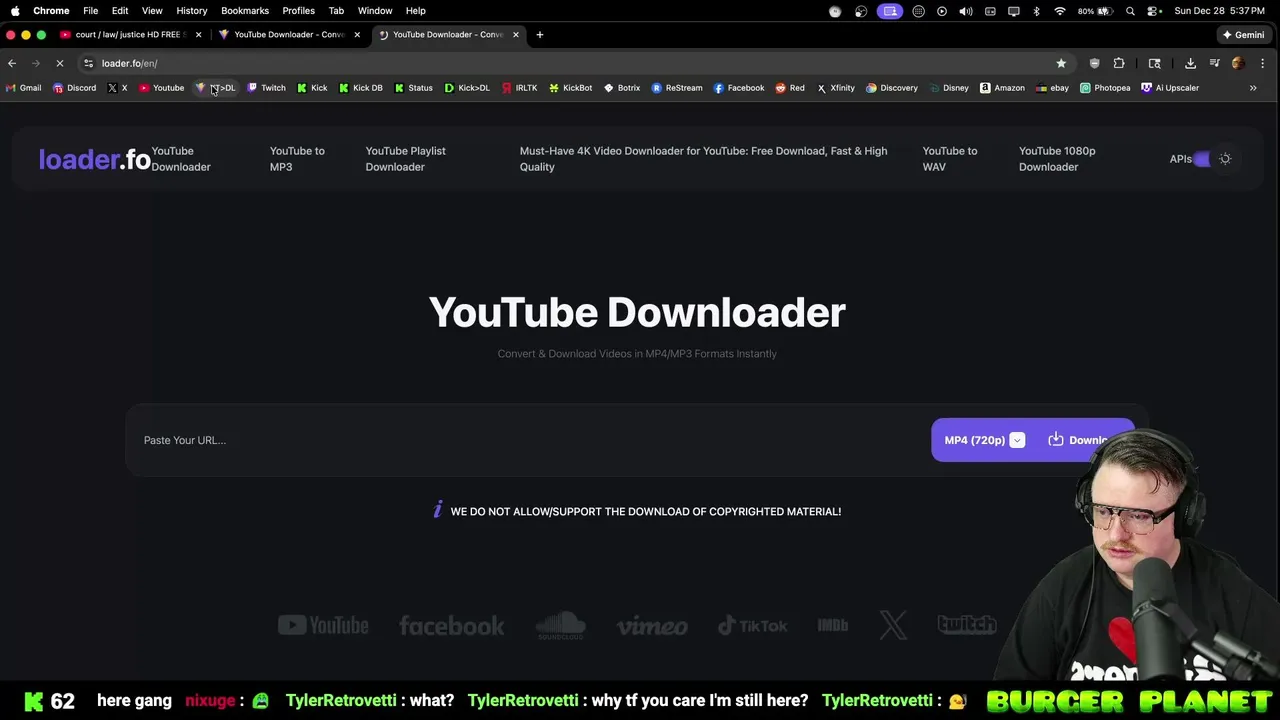1280x720 pixels.
Task: Open the Amazon bookmark
Action: [x=1002, y=88]
